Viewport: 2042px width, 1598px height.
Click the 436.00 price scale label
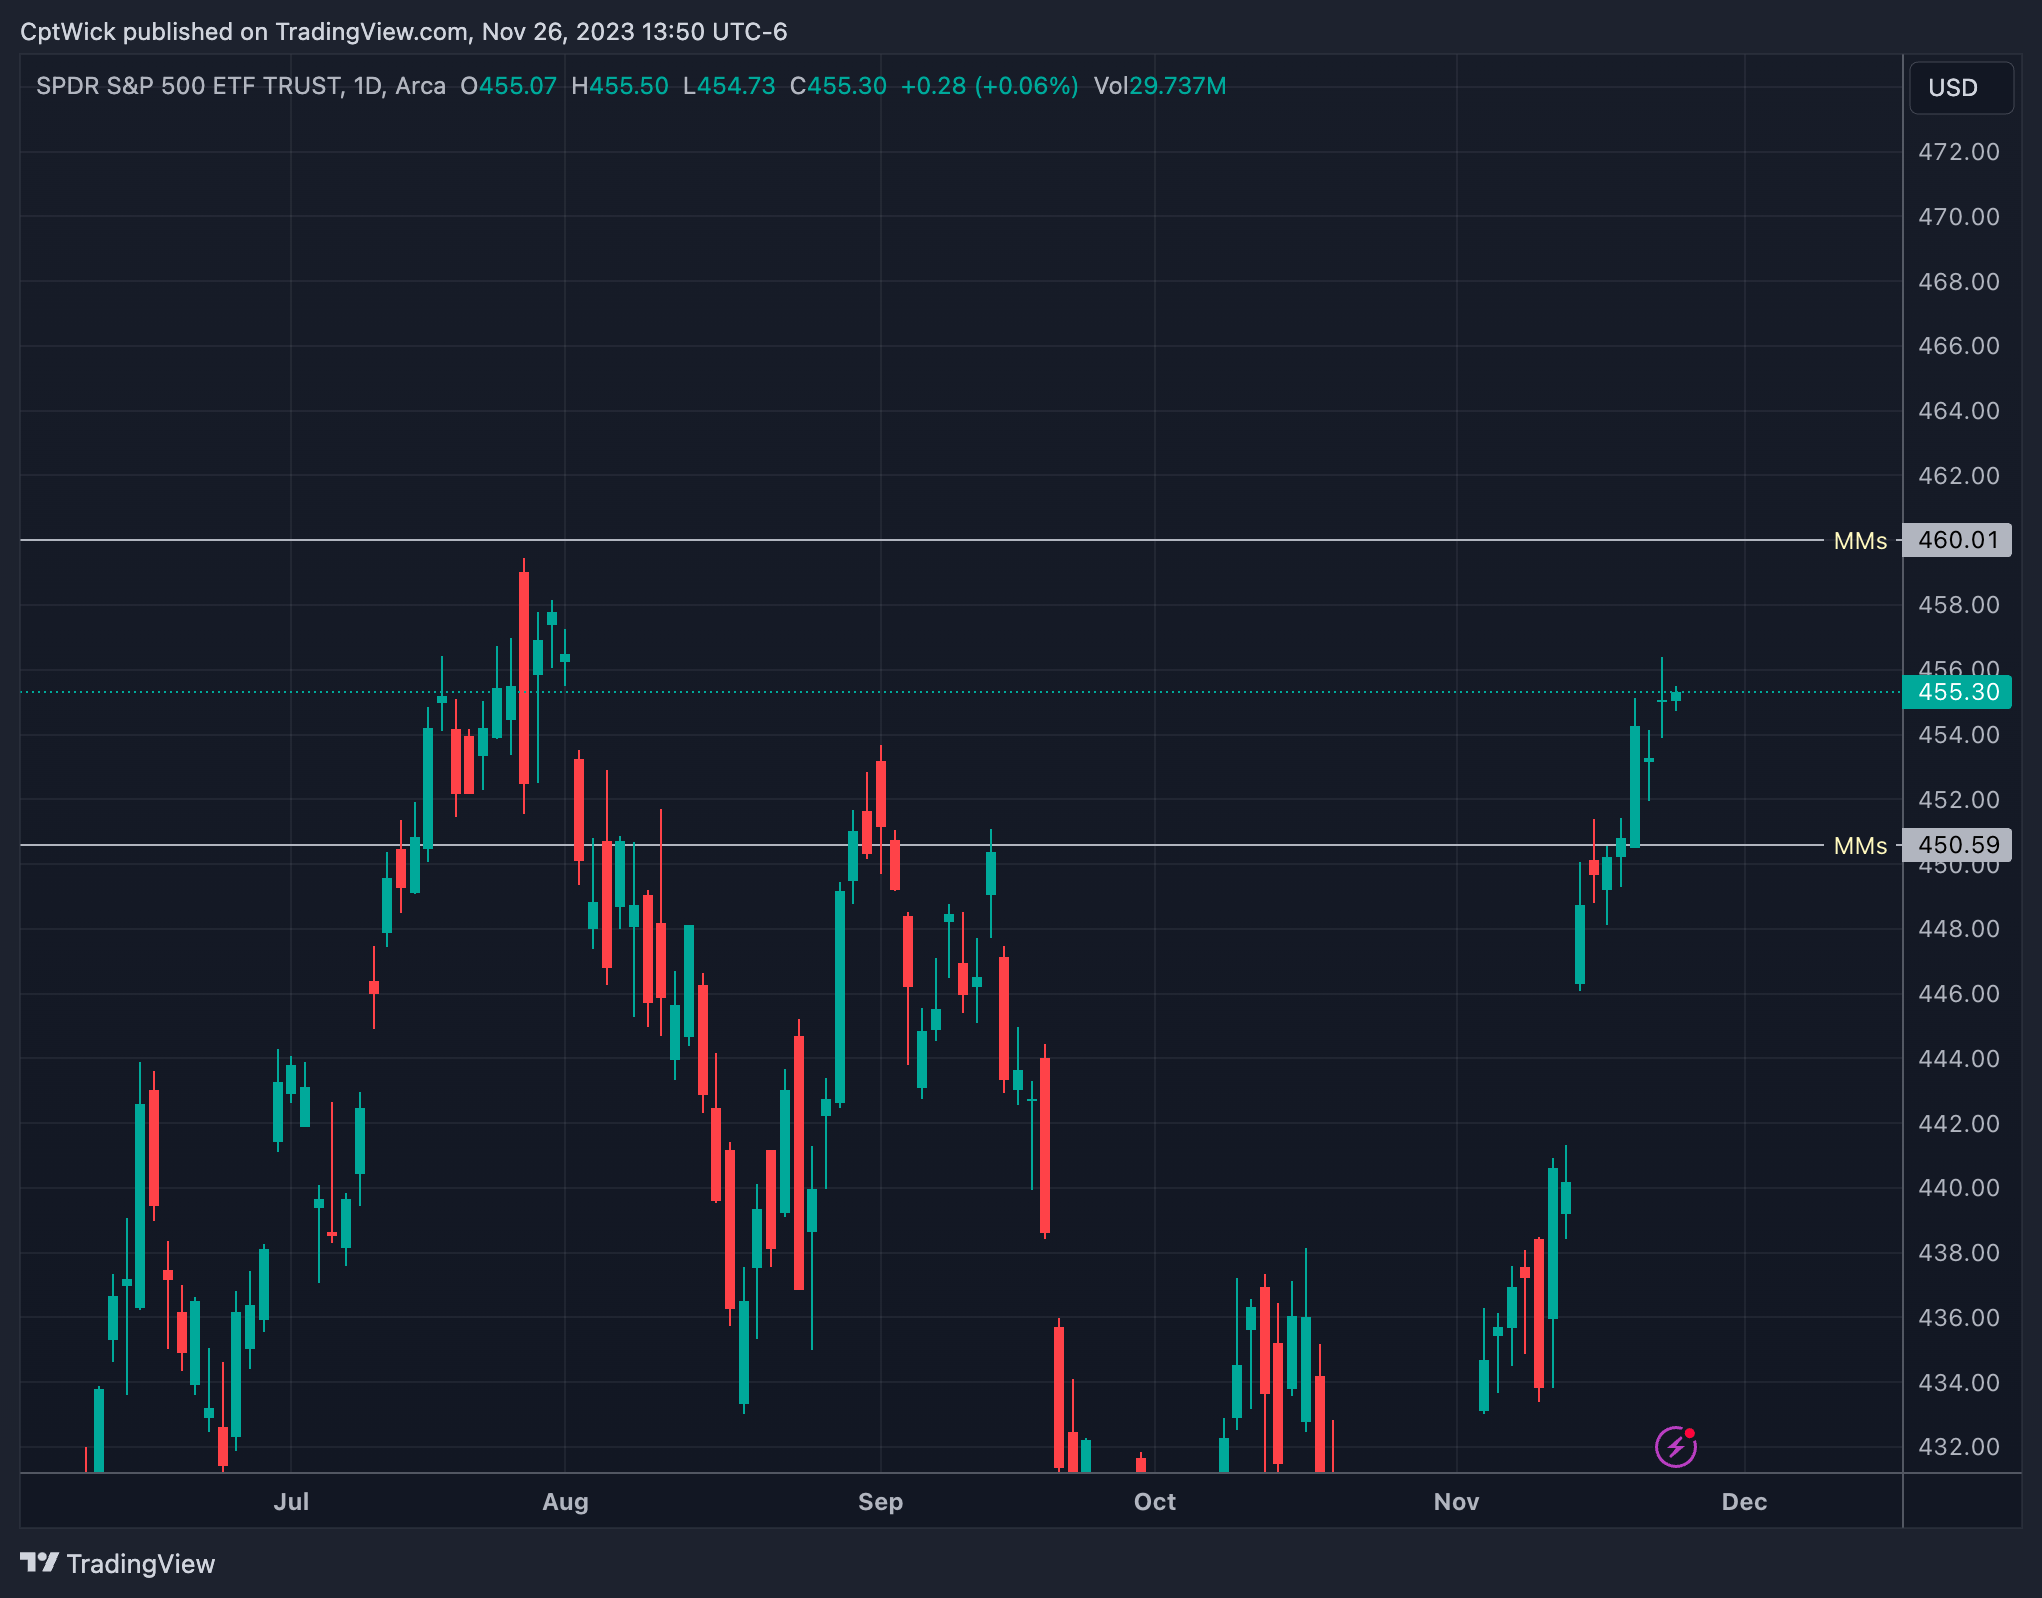tap(1959, 1318)
